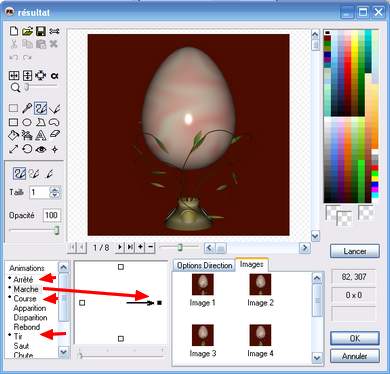The image size is (390, 374).
Task: Select the ellipse shape tool
Action: coord(27,122)
